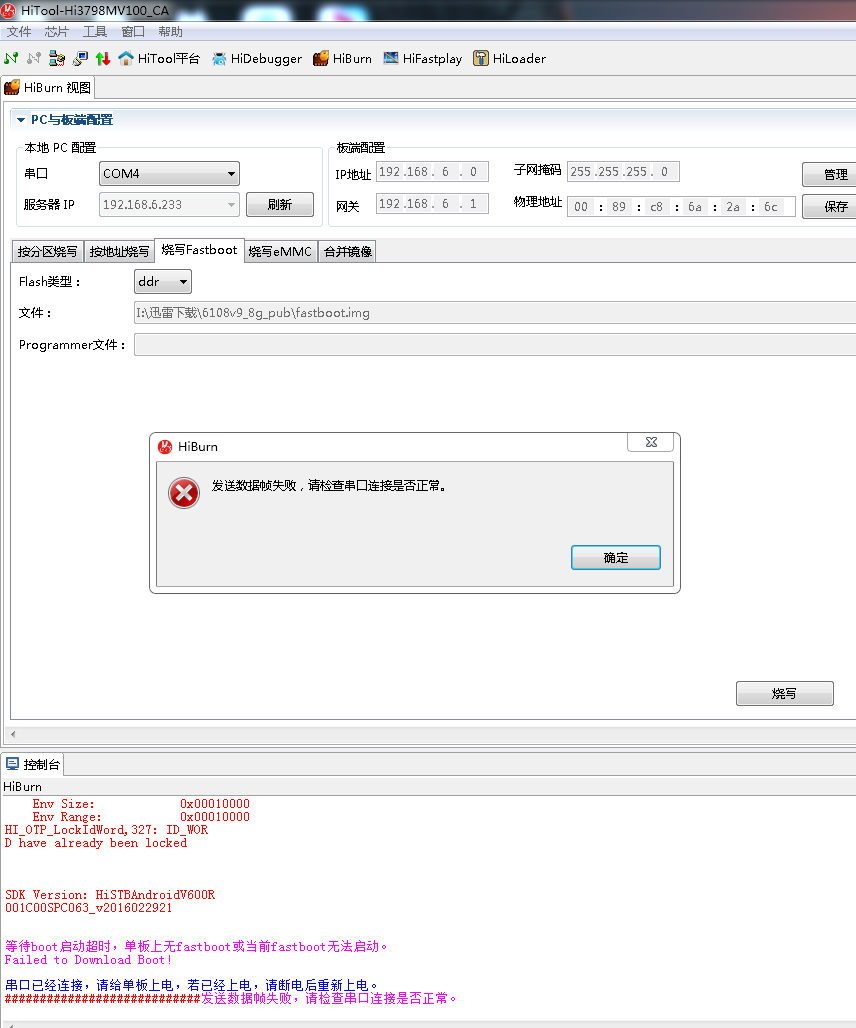Select the 控制台 console tab

point(33,764)
